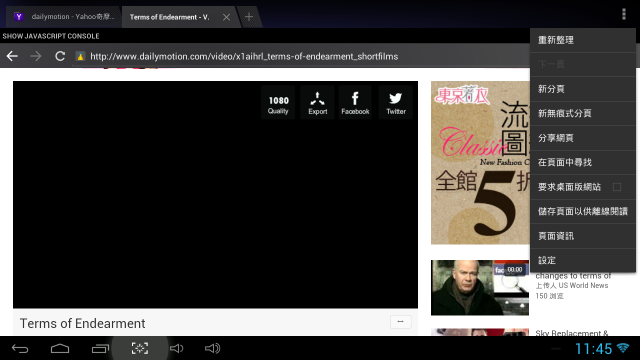The height and width of the screenshot is (360, 640).
Task: Choose 儲存頁面以供離線閱讀 menu entry
Action: 583,211
